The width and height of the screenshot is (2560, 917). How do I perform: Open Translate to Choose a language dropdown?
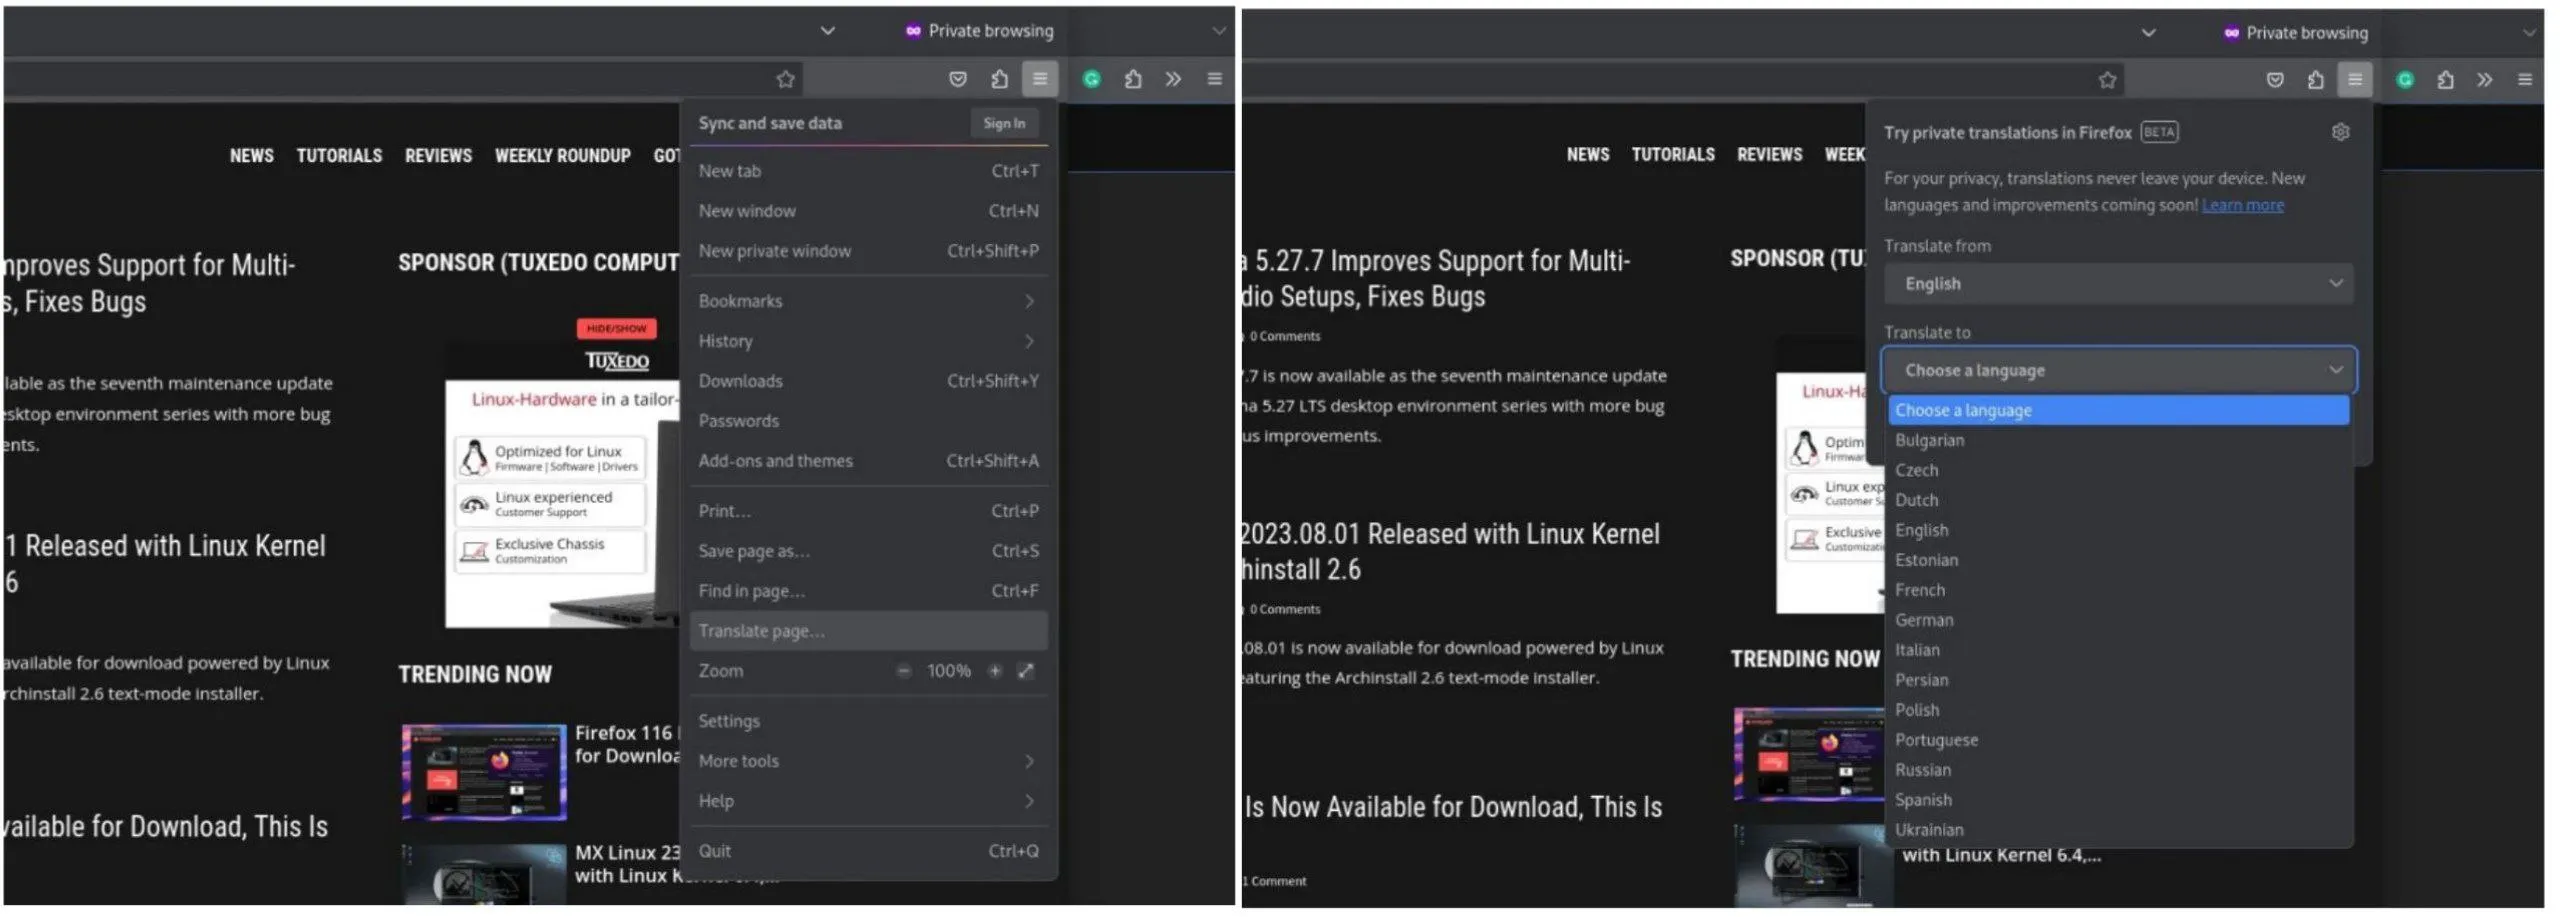pos(2119,370)
